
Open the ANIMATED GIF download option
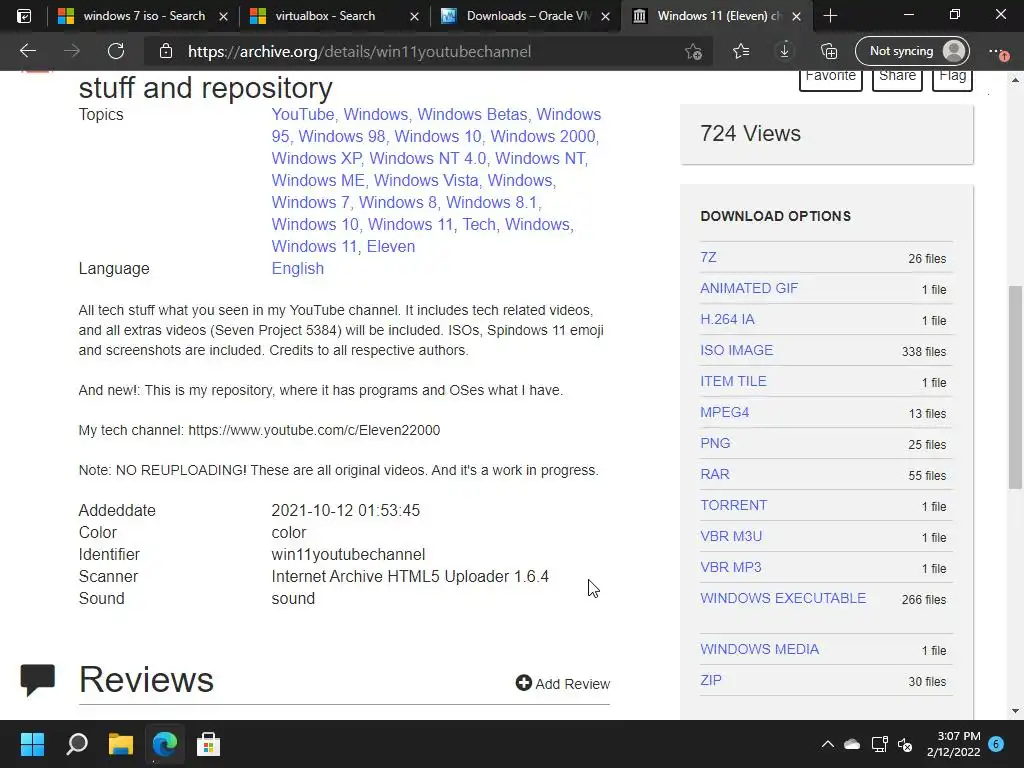click(x=748, y=288)
